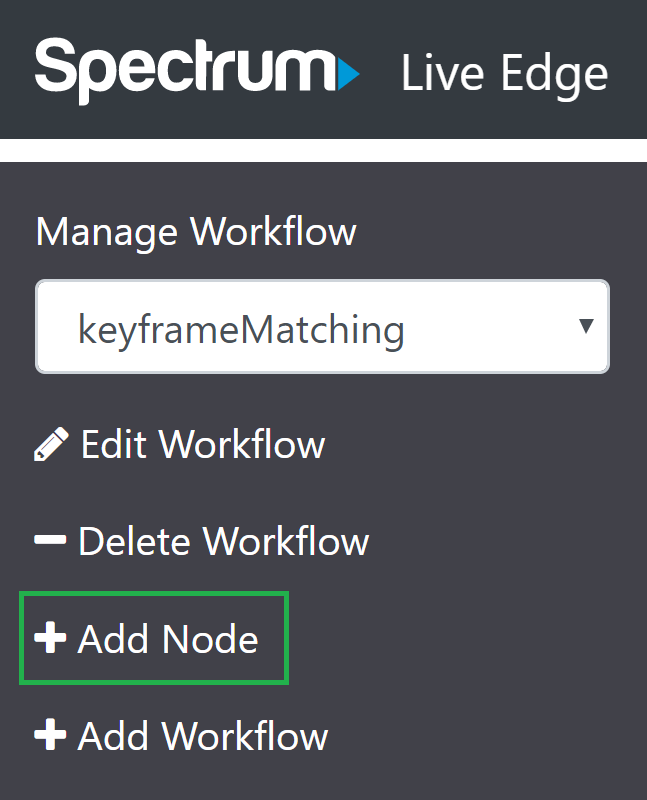Click the word Workflow in Add Workflow

point(245,736)
